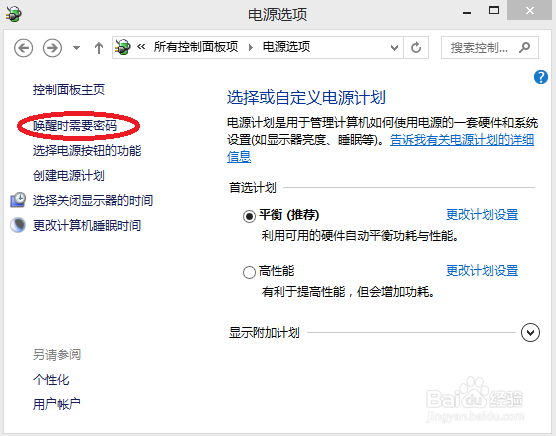
Task: Click text 有利于提高性能，但会增加功耗。
Action: tap(348, 291)
